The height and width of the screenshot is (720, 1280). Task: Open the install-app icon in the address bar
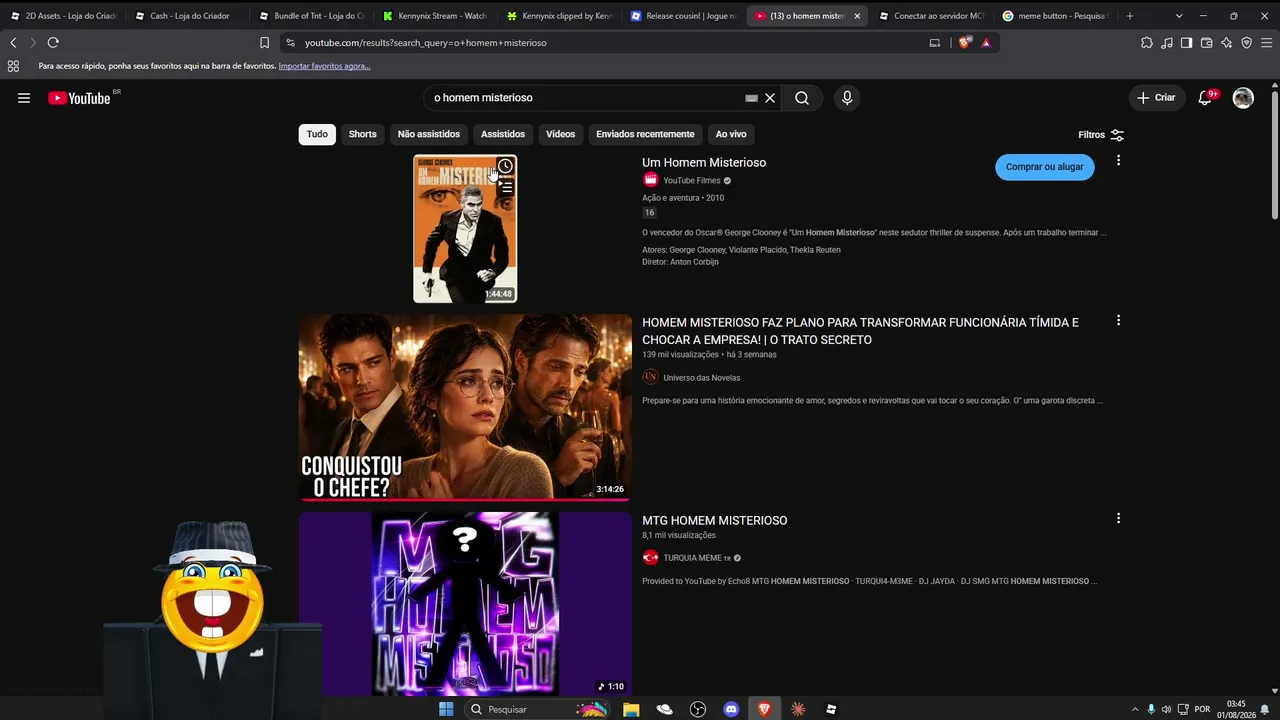click(935, 43)
